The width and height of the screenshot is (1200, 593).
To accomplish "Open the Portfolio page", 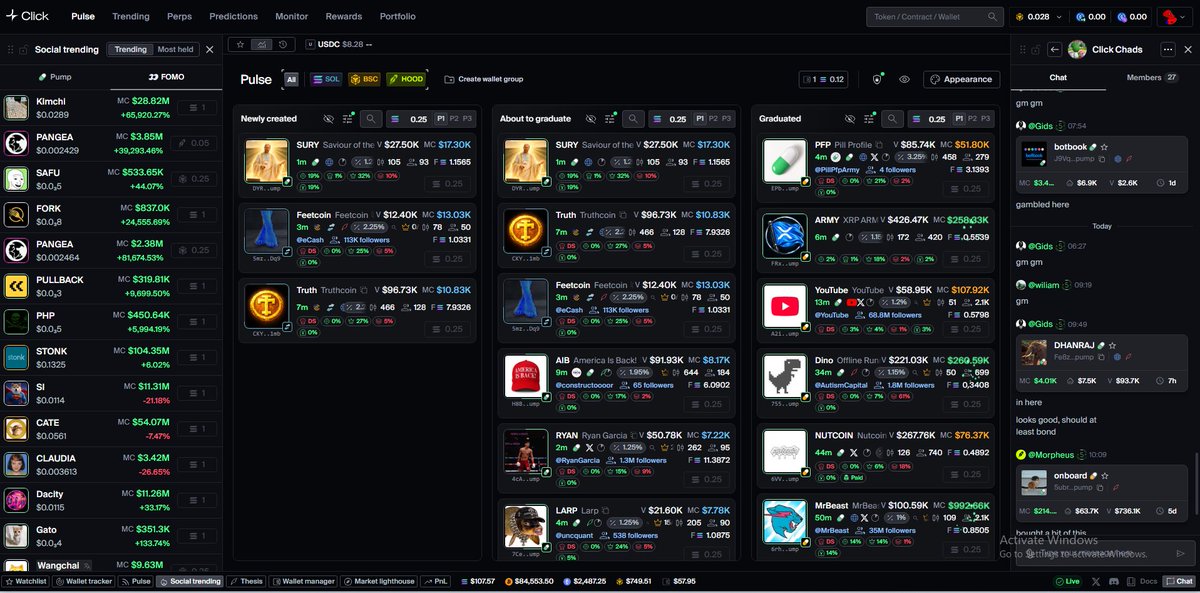I will [397, 16].
